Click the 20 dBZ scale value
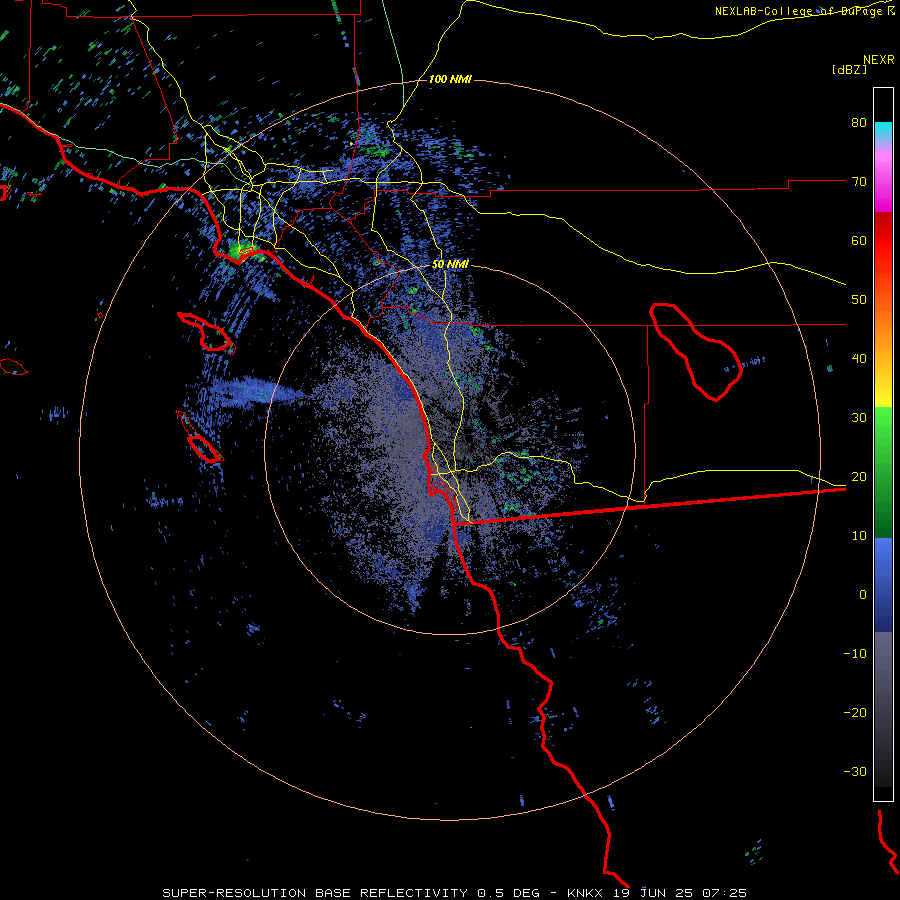The image size is (900, 900). 859,477
